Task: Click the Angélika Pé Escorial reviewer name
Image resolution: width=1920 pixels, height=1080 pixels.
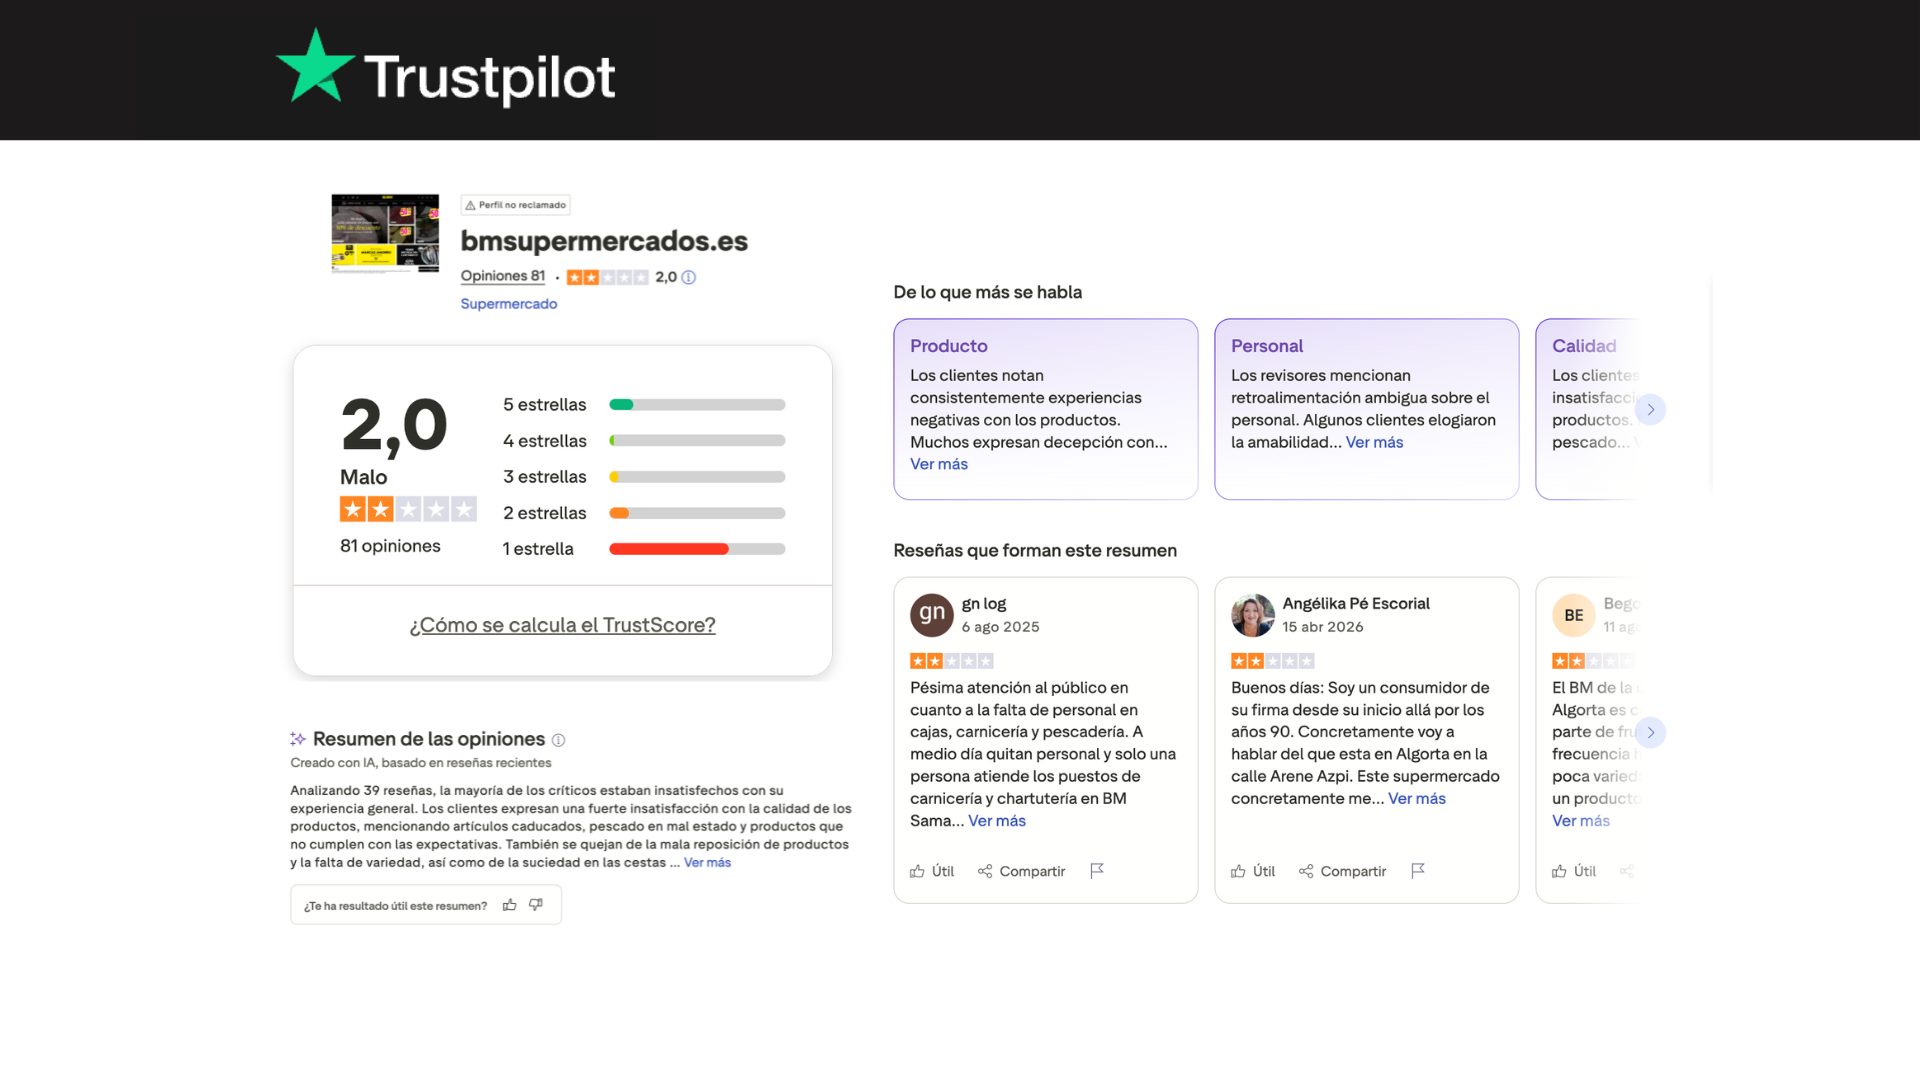Action: click(x=1356, y=604)
